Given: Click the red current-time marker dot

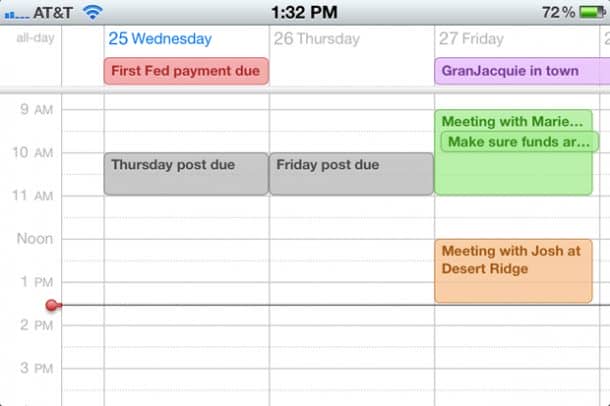Looking at the screenshot, I should point(52,305).
